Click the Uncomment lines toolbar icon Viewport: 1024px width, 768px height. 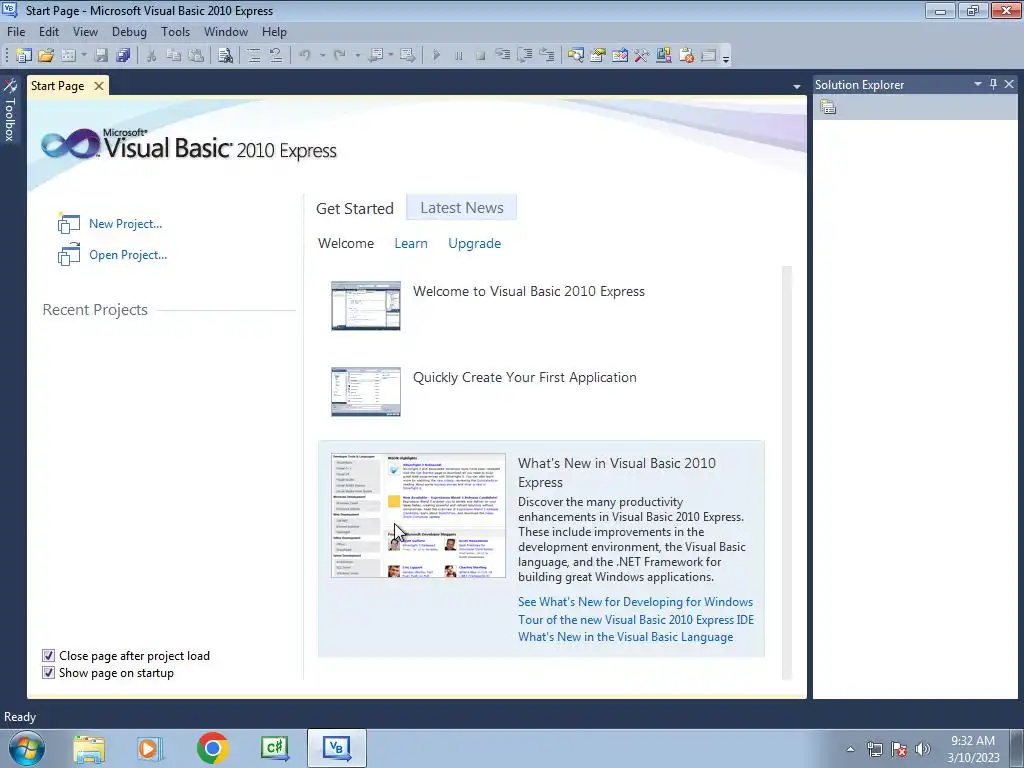[276, 56]
